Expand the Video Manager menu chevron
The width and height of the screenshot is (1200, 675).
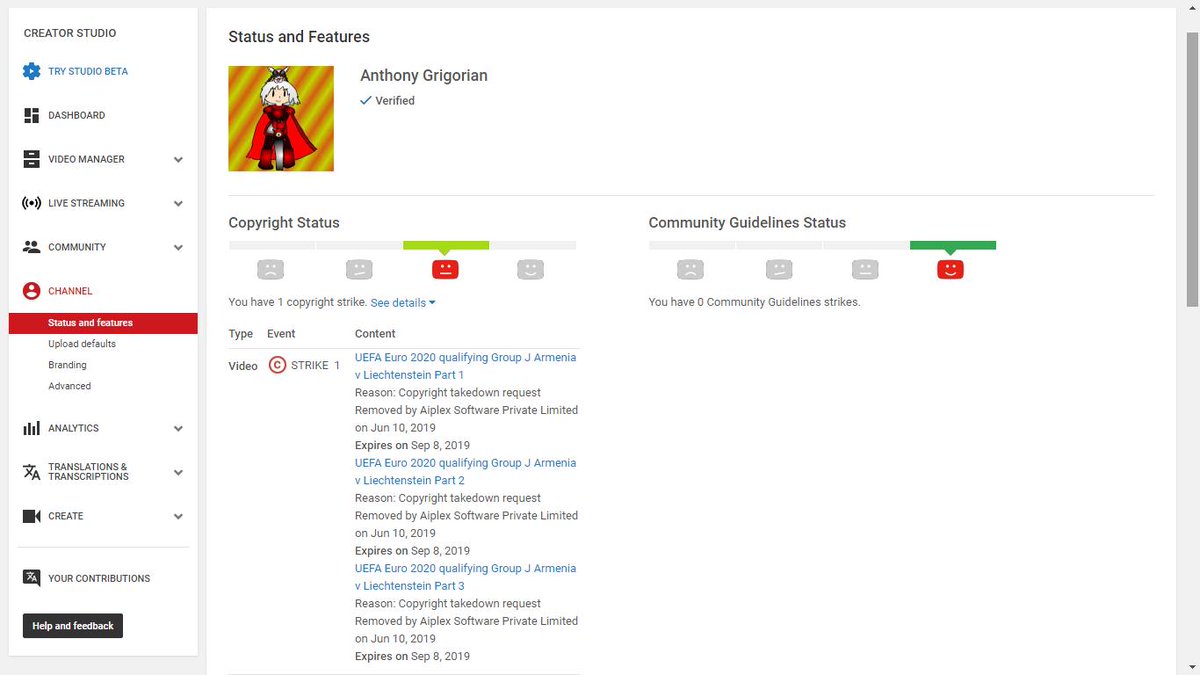coord(178,159)
